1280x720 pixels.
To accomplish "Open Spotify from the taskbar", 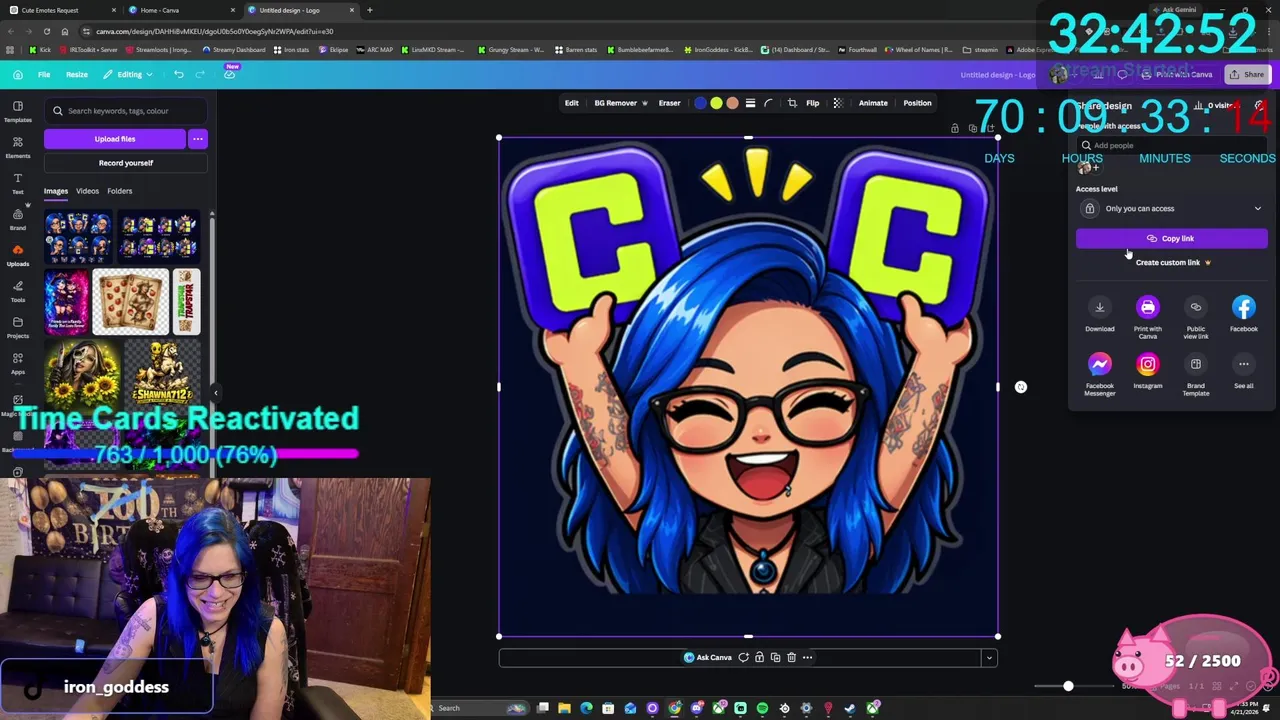I will [x=762, y=708].
